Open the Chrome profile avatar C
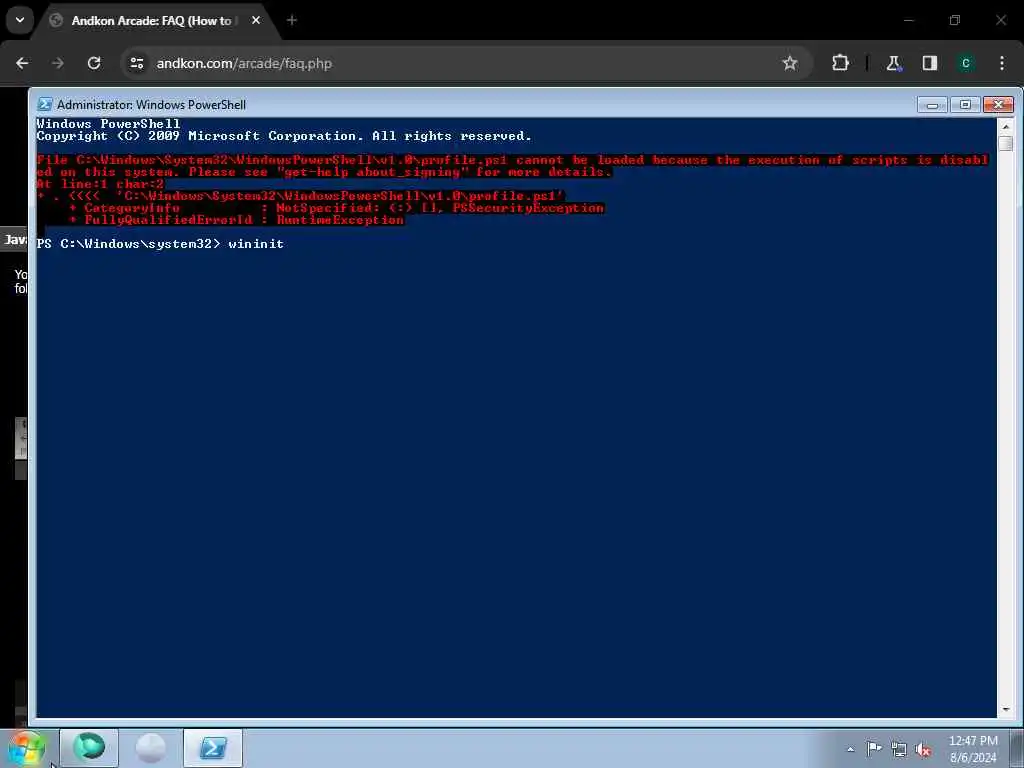Viewport: 1024px width, 768px height. tap(966, 63)
